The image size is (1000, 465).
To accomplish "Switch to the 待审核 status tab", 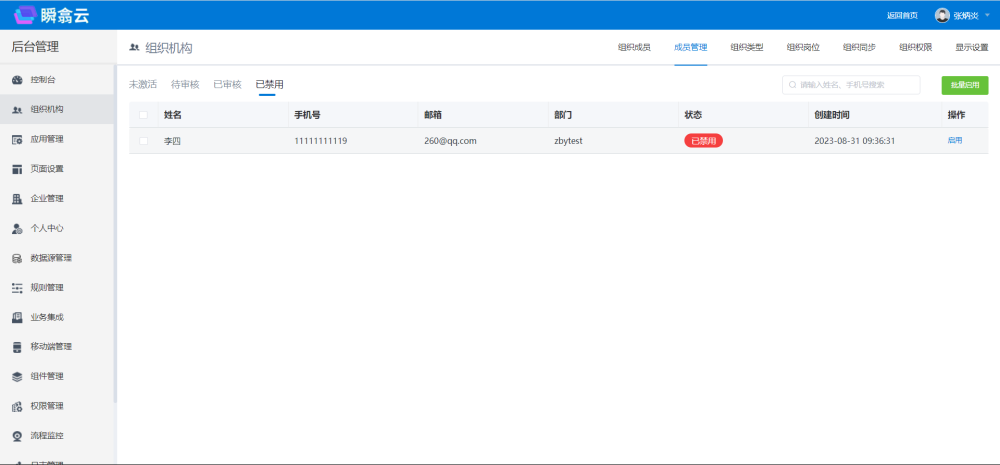I will tap(185, 85).
